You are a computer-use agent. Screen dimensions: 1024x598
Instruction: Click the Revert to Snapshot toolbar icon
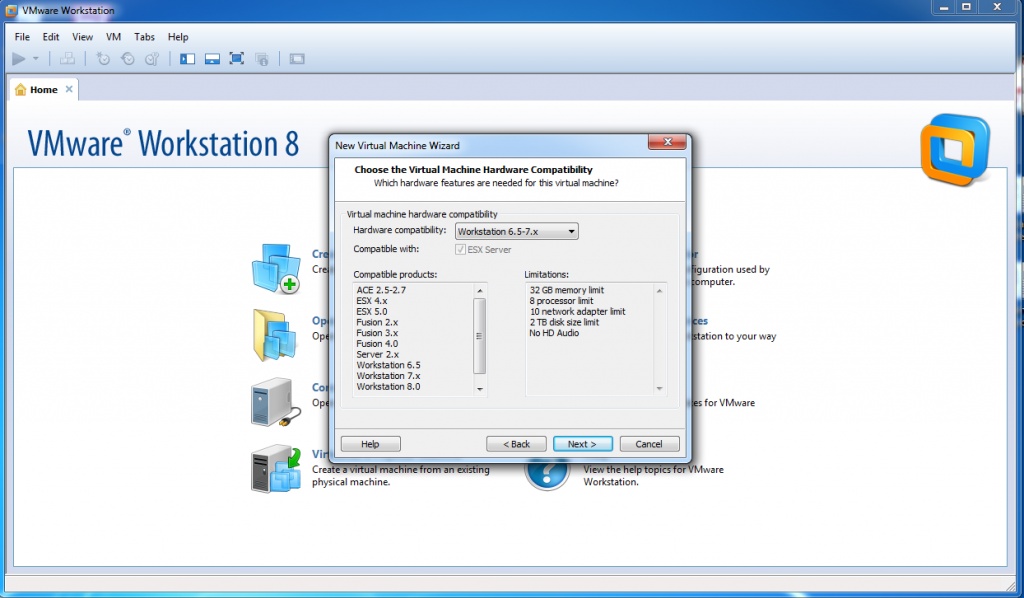(128, 59)
